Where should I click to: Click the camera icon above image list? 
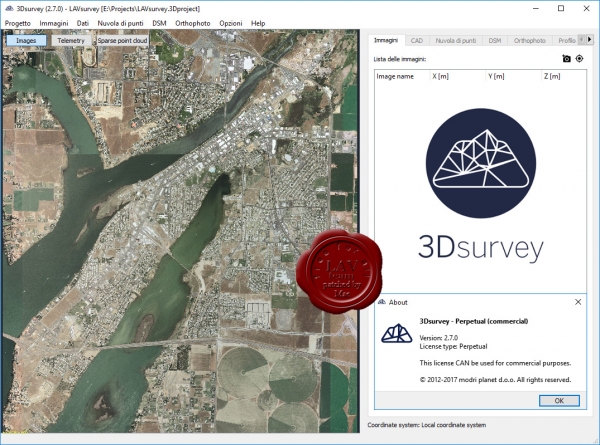566,59
